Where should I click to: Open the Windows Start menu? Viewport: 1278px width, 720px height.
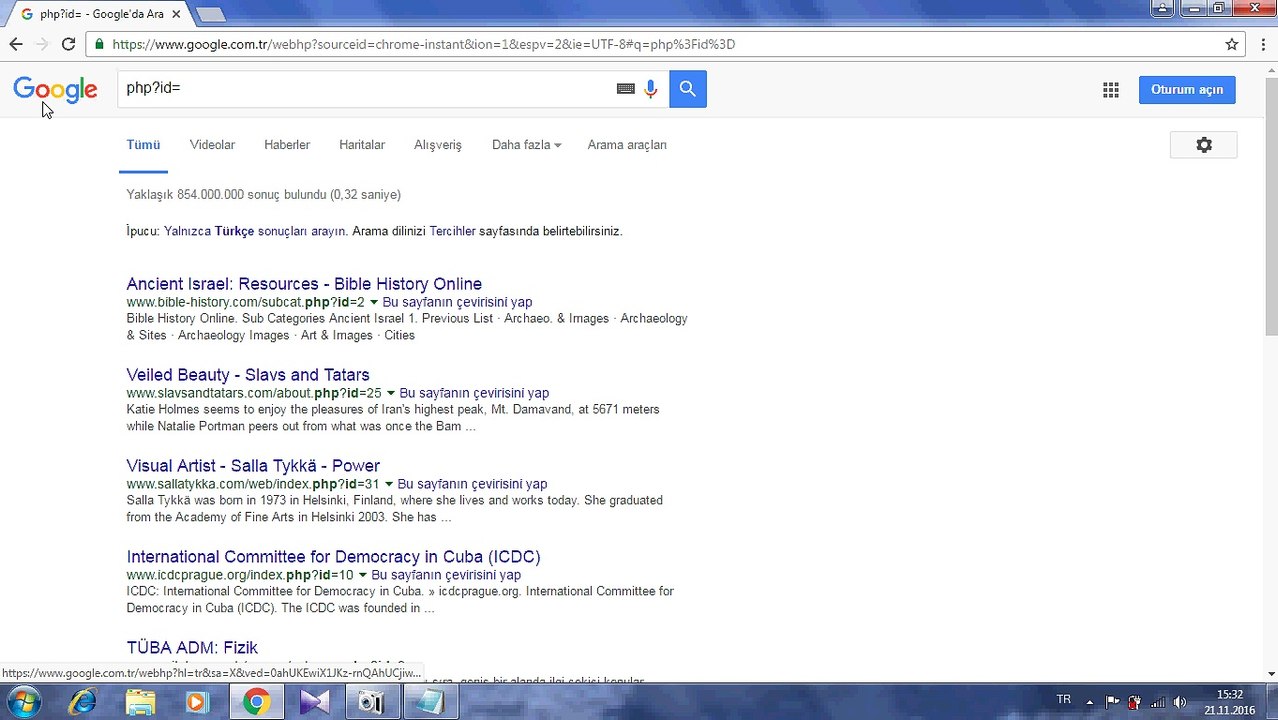pos(24,702)
